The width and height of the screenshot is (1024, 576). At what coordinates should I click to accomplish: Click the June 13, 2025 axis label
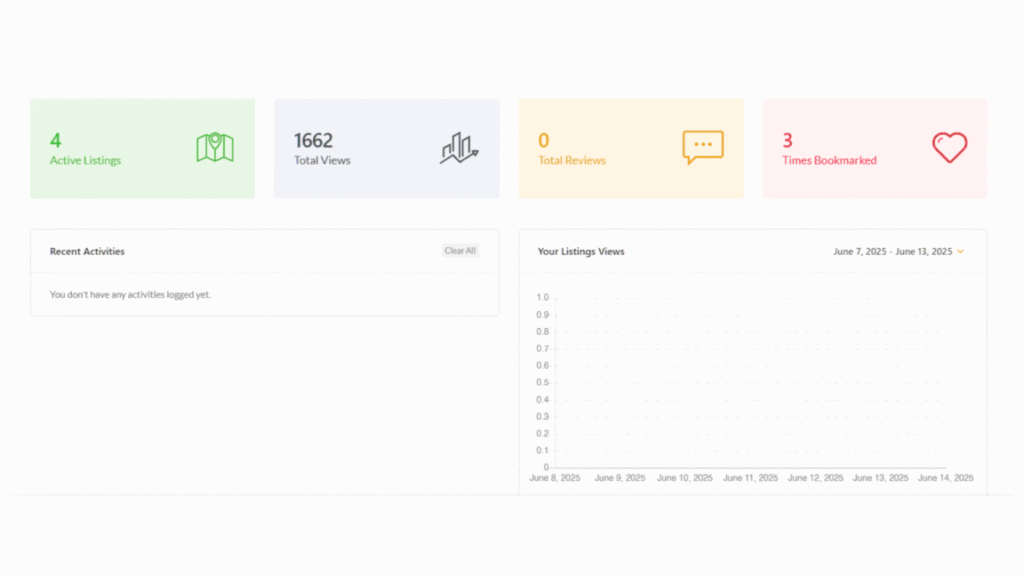[882, 478]
